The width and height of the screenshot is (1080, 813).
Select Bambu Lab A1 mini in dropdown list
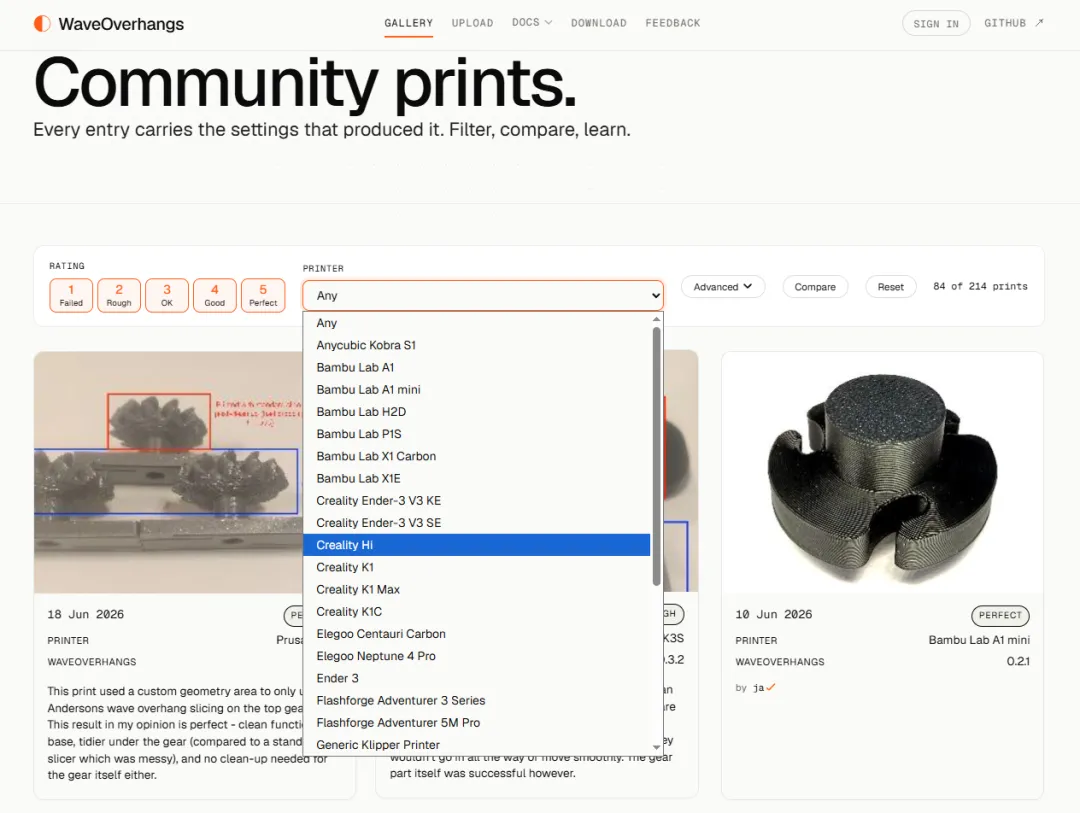point(477,389)
